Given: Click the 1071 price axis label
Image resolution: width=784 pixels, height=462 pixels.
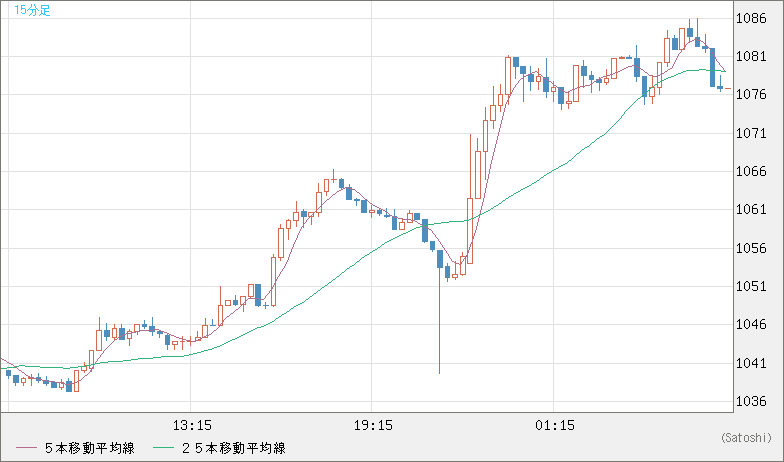Looking at the screenshot, I should click(751, 133).
